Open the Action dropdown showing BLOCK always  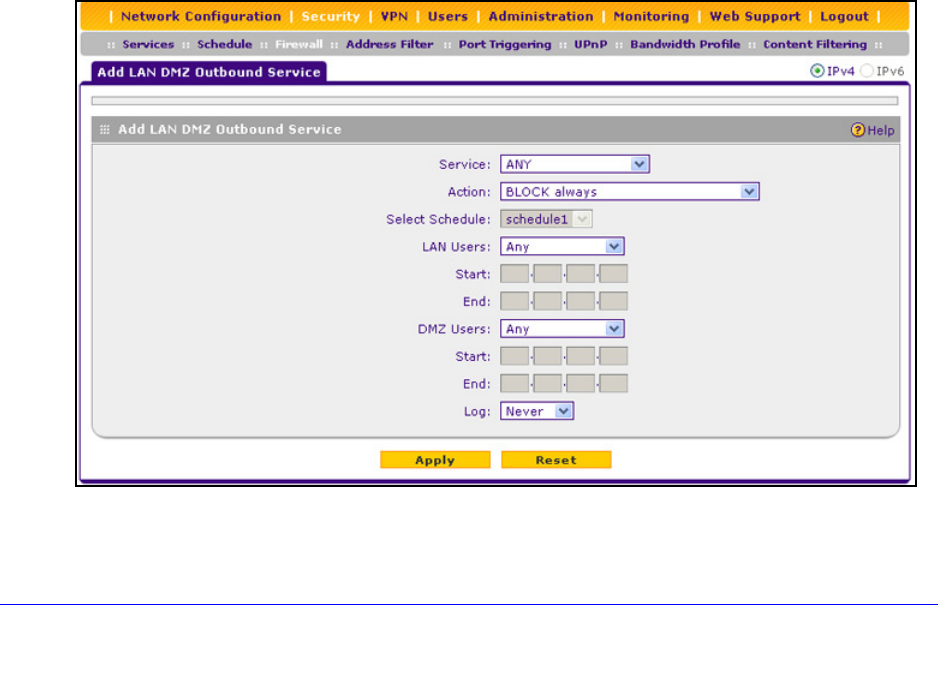pyautogui.click(x=629, y=192)
